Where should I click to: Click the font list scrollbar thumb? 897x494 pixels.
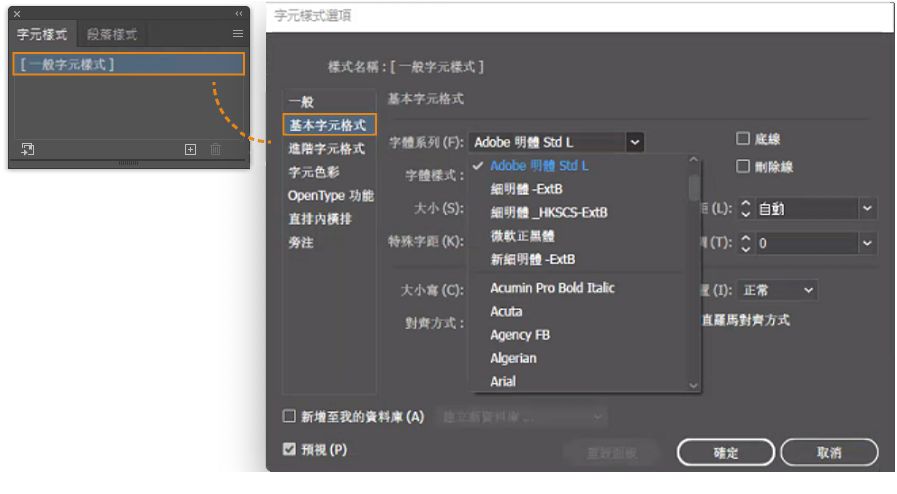(x=694, y=188)
